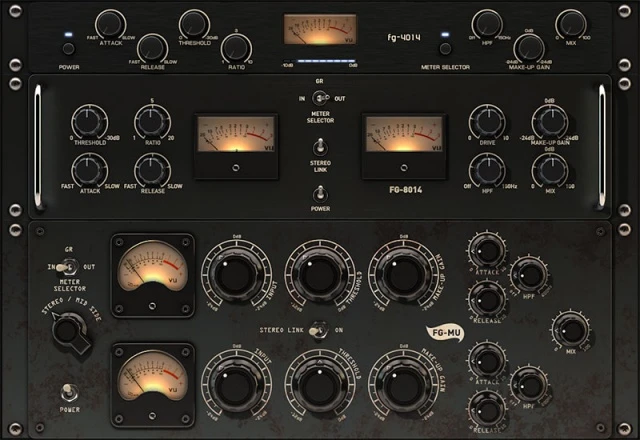
Task: Click the FG-MU Mix knob
Action: point(569,329)
